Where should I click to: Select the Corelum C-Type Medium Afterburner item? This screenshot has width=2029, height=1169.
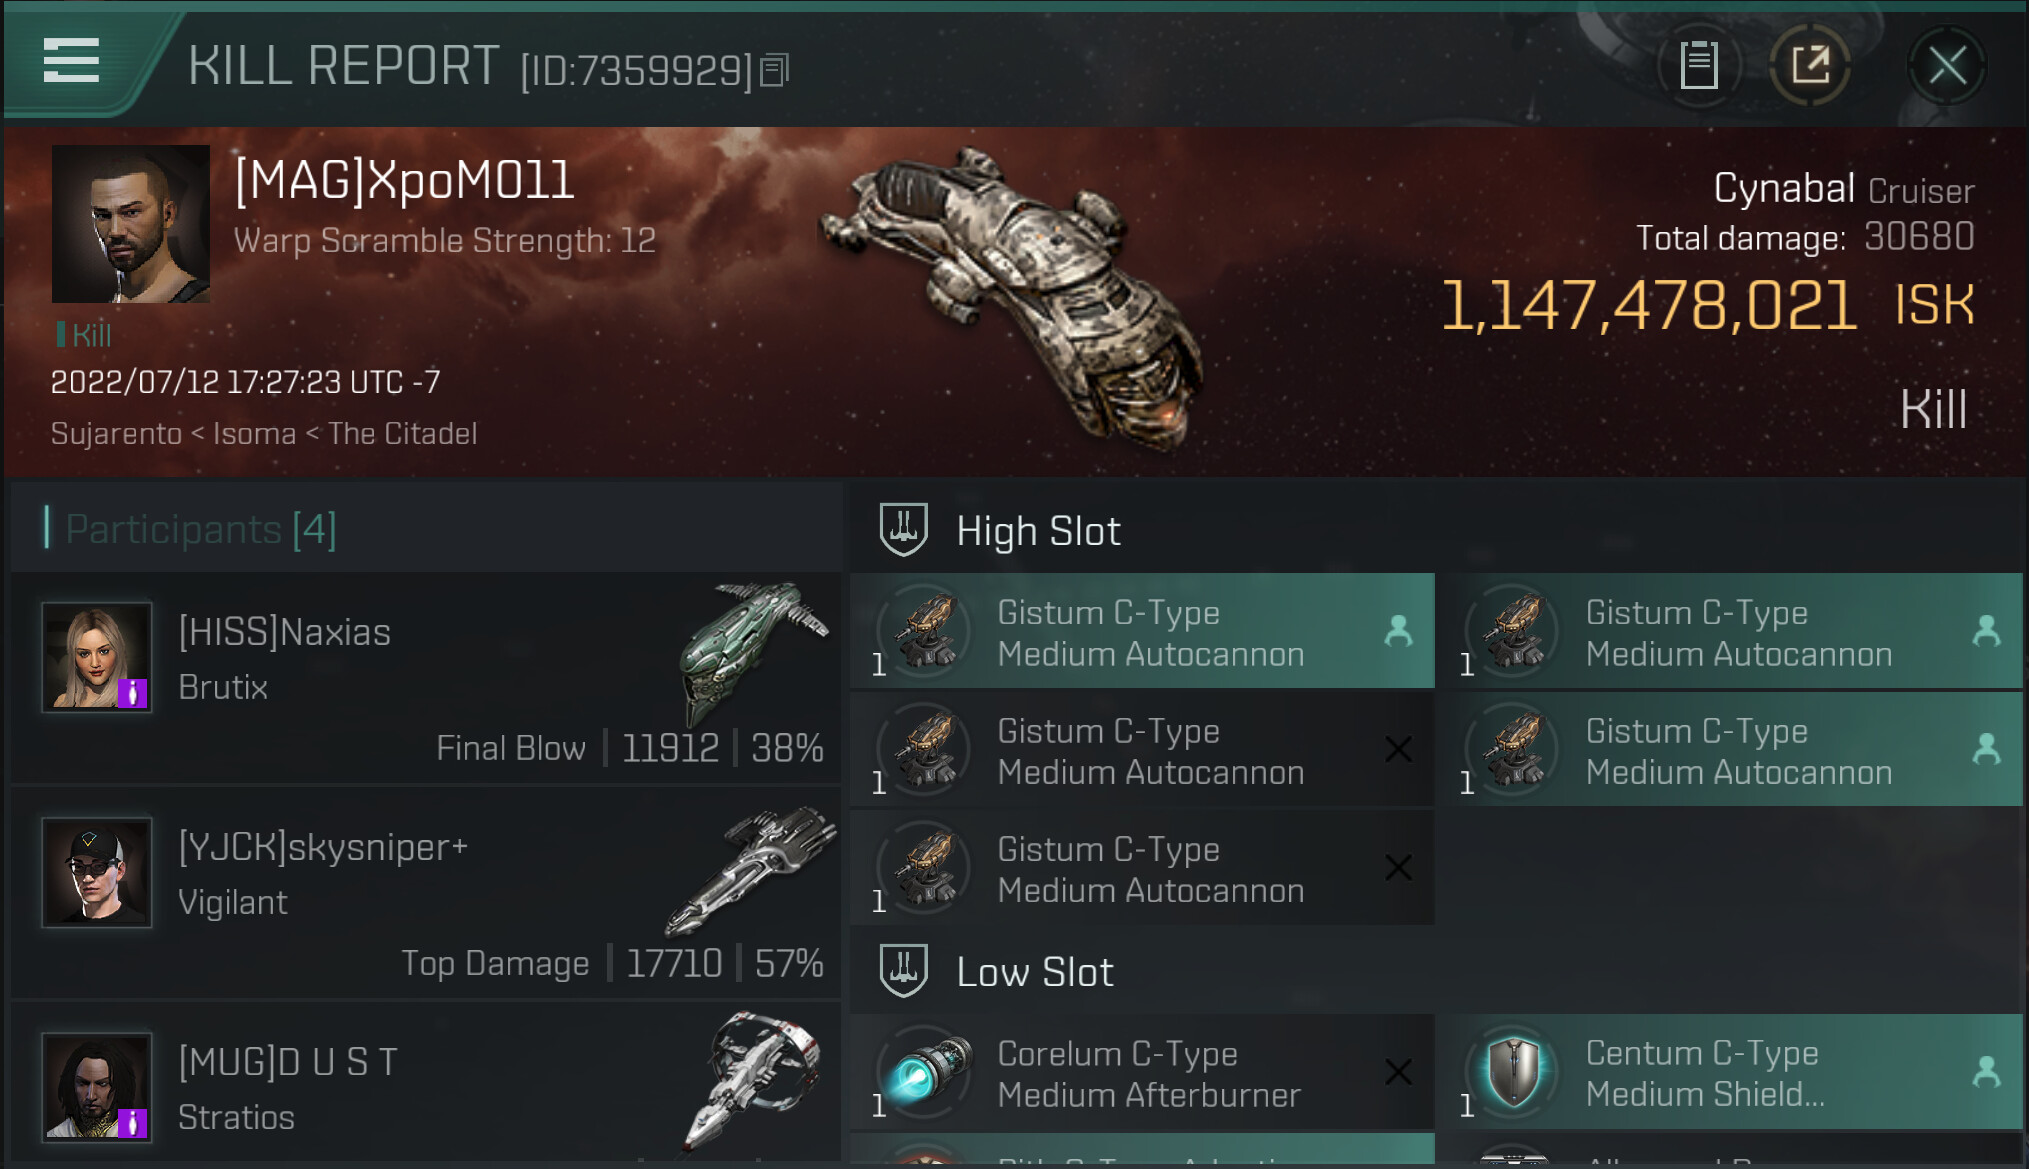pos(1141,1074)
